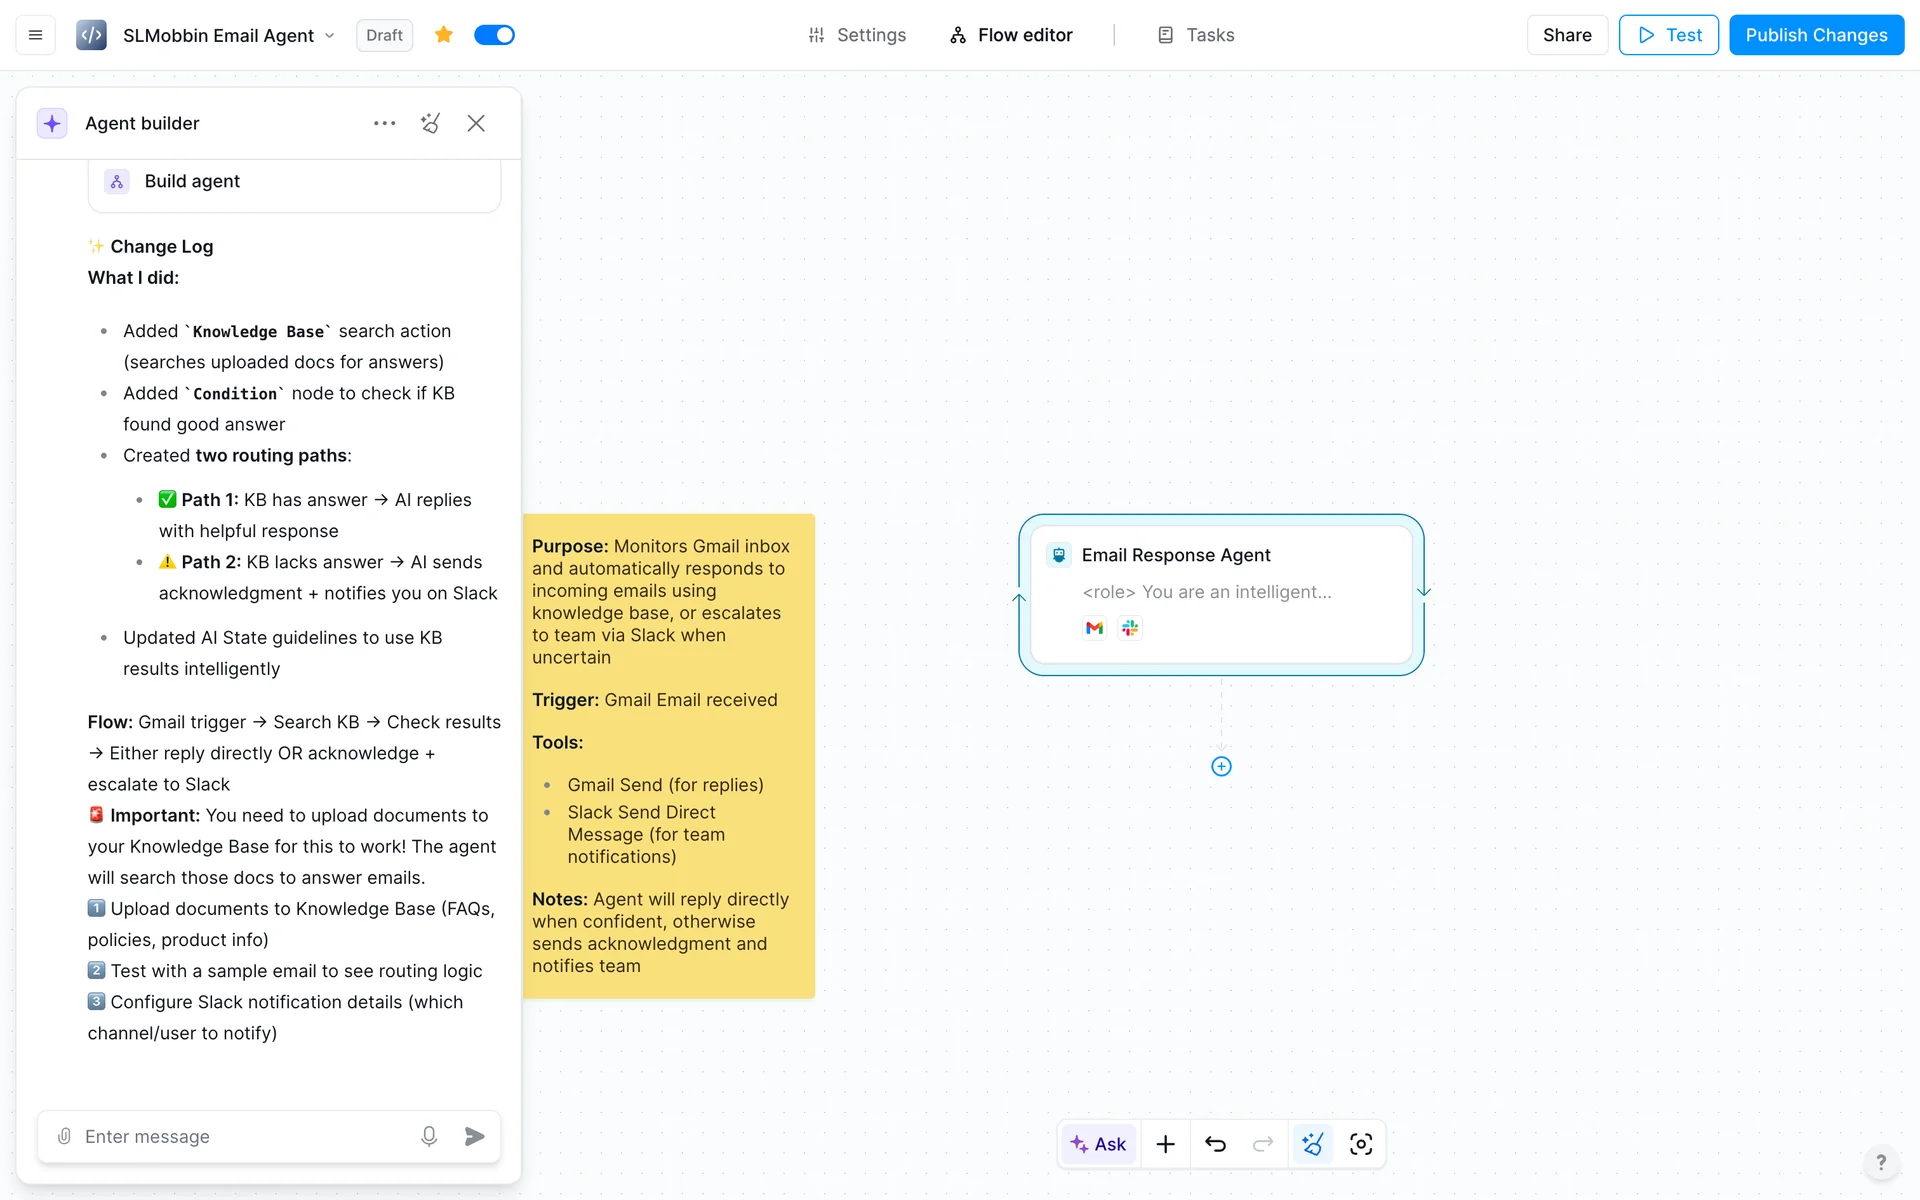
Task: Click the undo arrow in bottom toolbar
Action: point(1215,1144)
